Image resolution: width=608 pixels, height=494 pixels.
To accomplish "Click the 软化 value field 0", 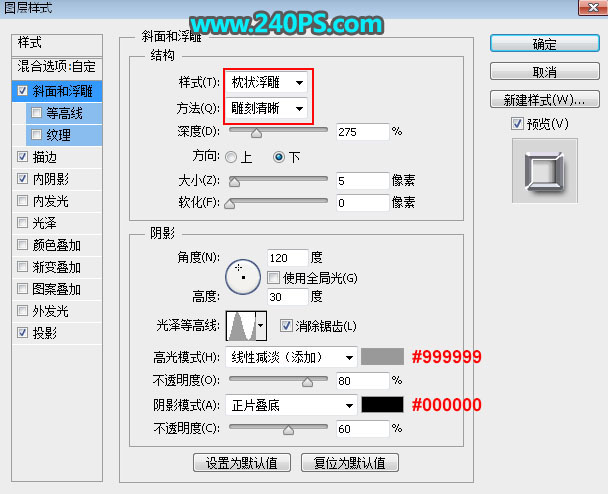I will pos(363,203).
